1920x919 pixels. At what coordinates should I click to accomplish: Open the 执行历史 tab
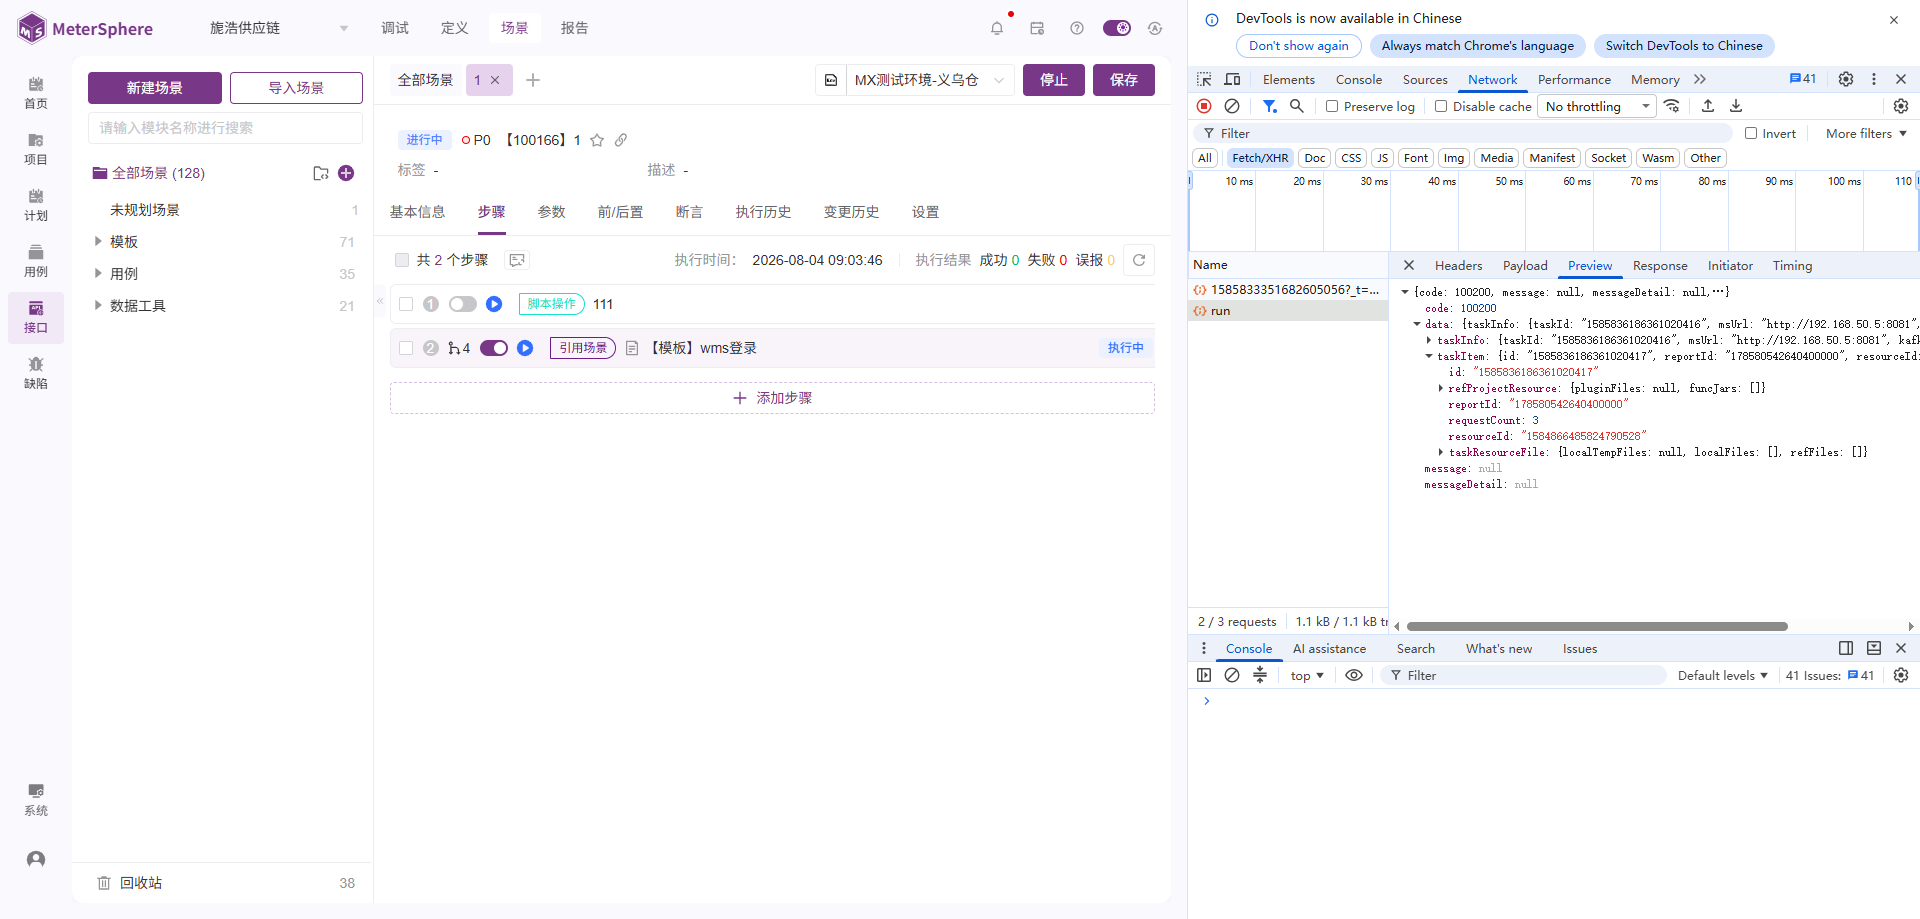tap(763, 212)
